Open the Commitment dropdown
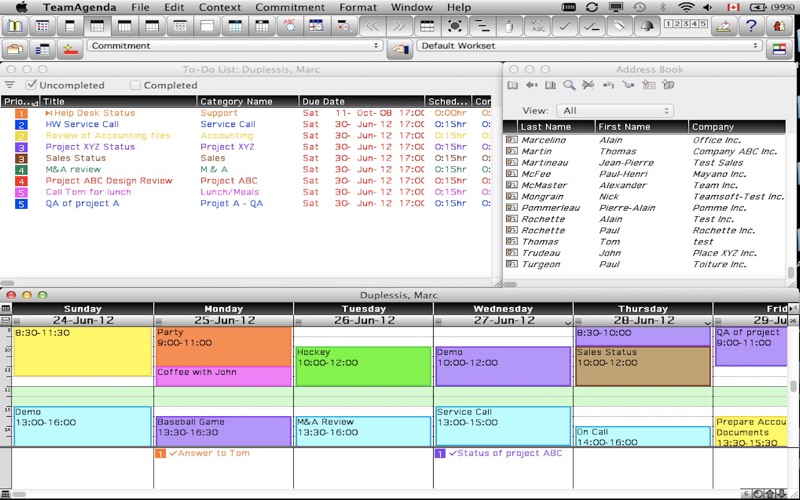 point(235,45)
